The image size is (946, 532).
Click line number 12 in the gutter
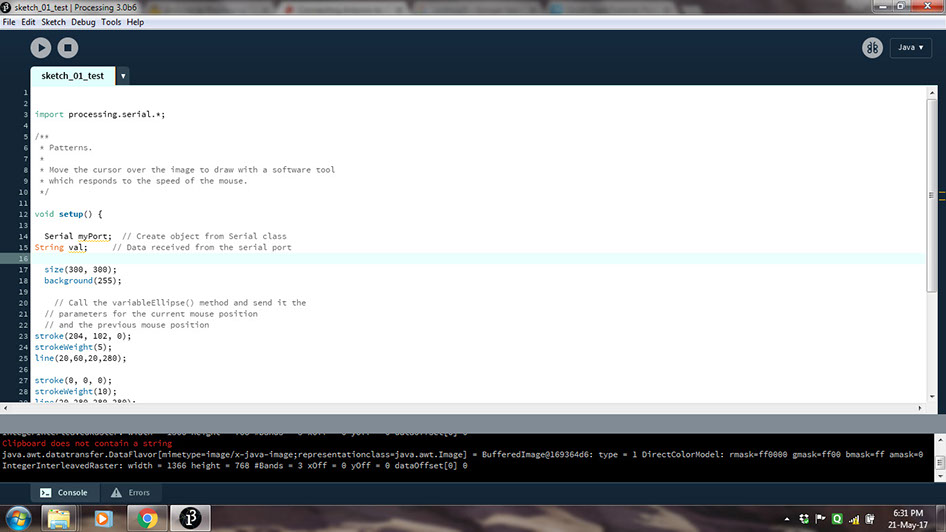point(24,214)
